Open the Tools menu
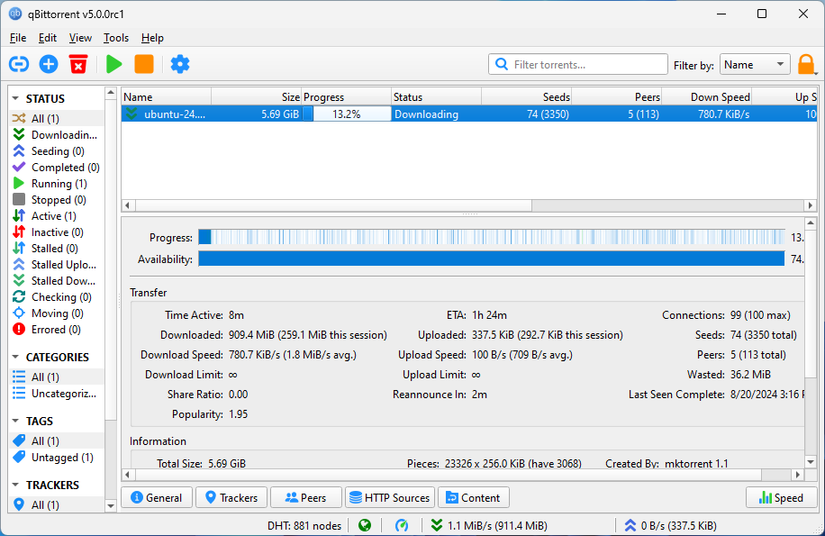The image size is (825, 536). click(116, 38)
